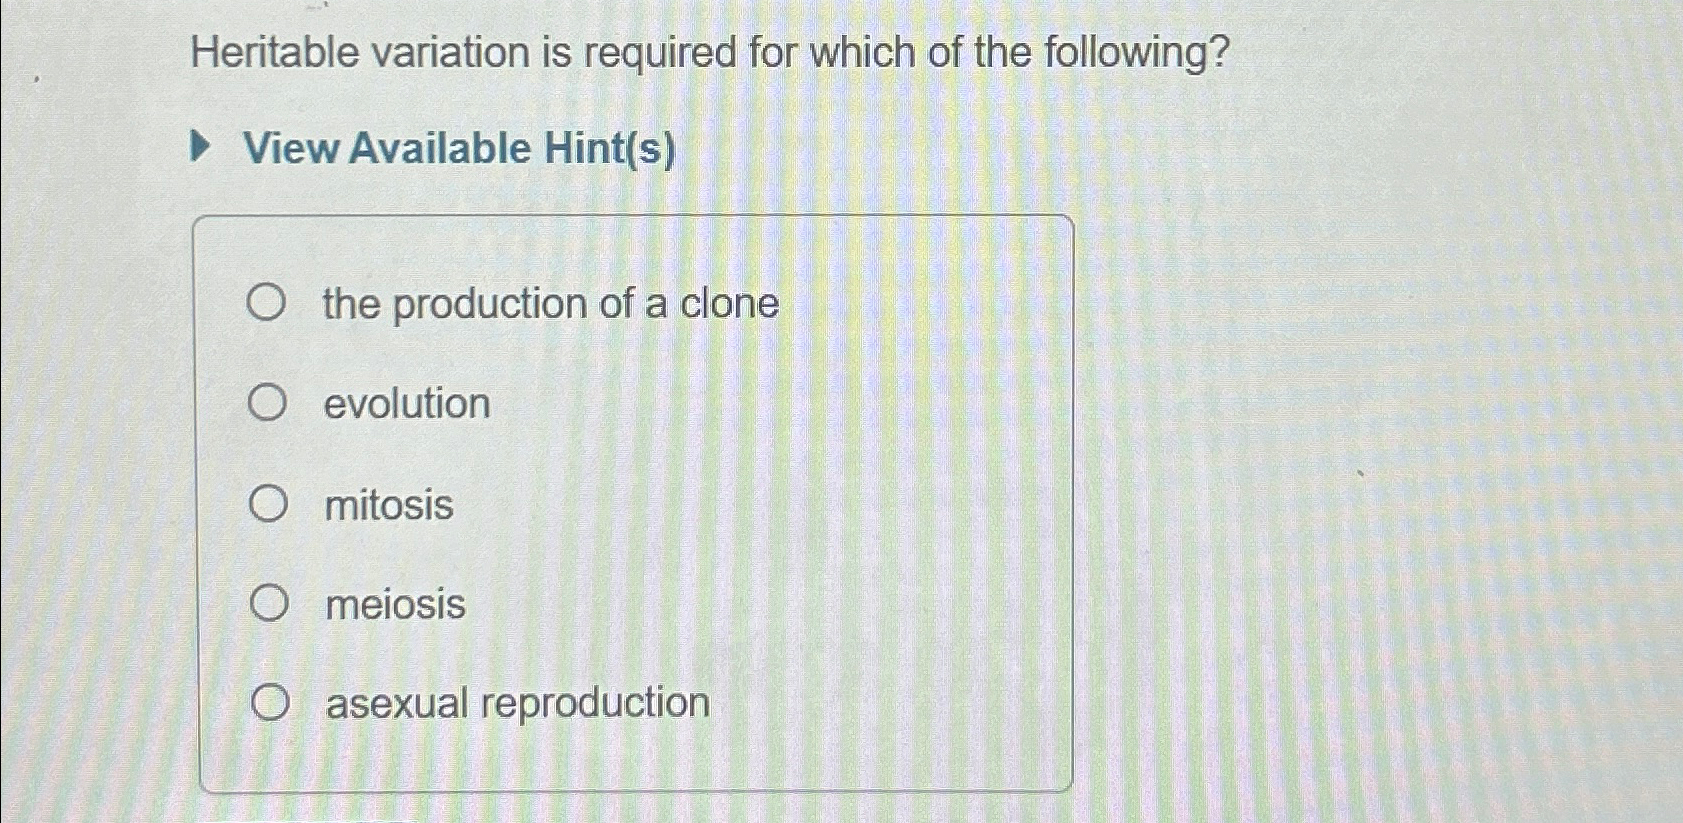This screenshot has height=823, width=1683.
Task: Pick asexual reproduction as your answer
Action: click(267, 703)
